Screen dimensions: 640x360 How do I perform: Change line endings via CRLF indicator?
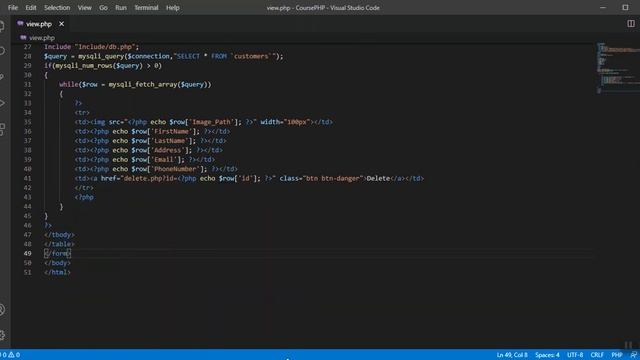[x=597, y=355]
